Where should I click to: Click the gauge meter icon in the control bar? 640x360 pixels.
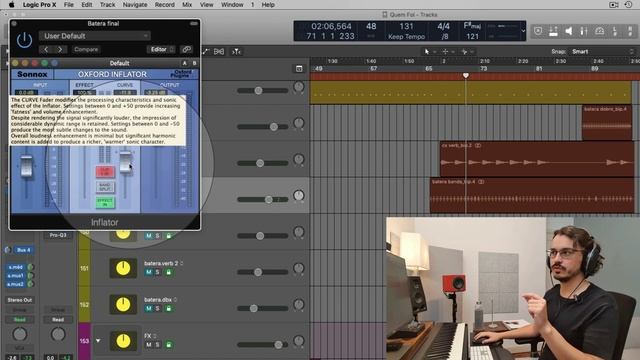click(x=600, y=31)
